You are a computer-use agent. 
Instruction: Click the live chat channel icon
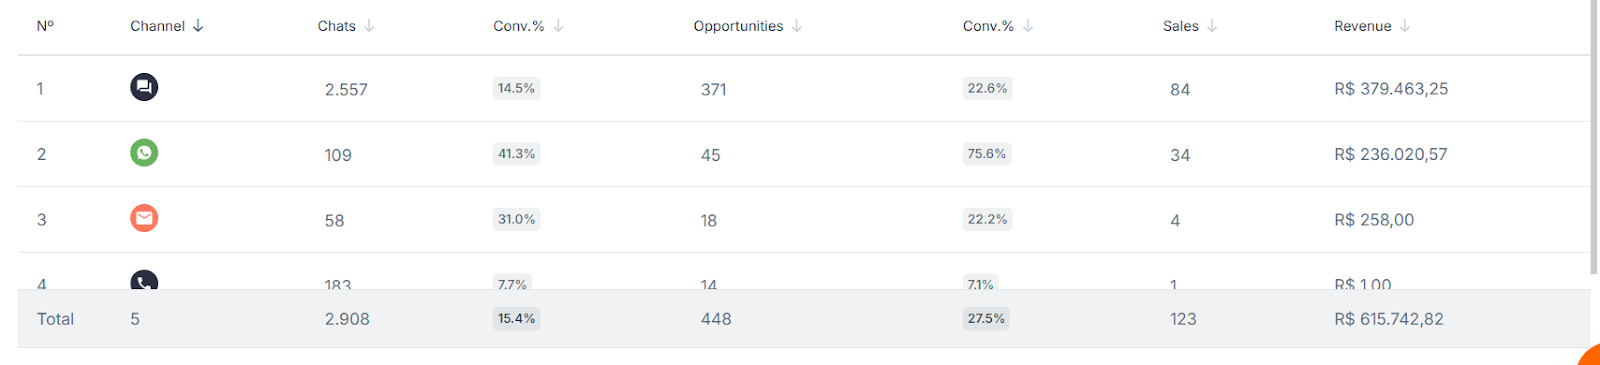pos(144,87)
